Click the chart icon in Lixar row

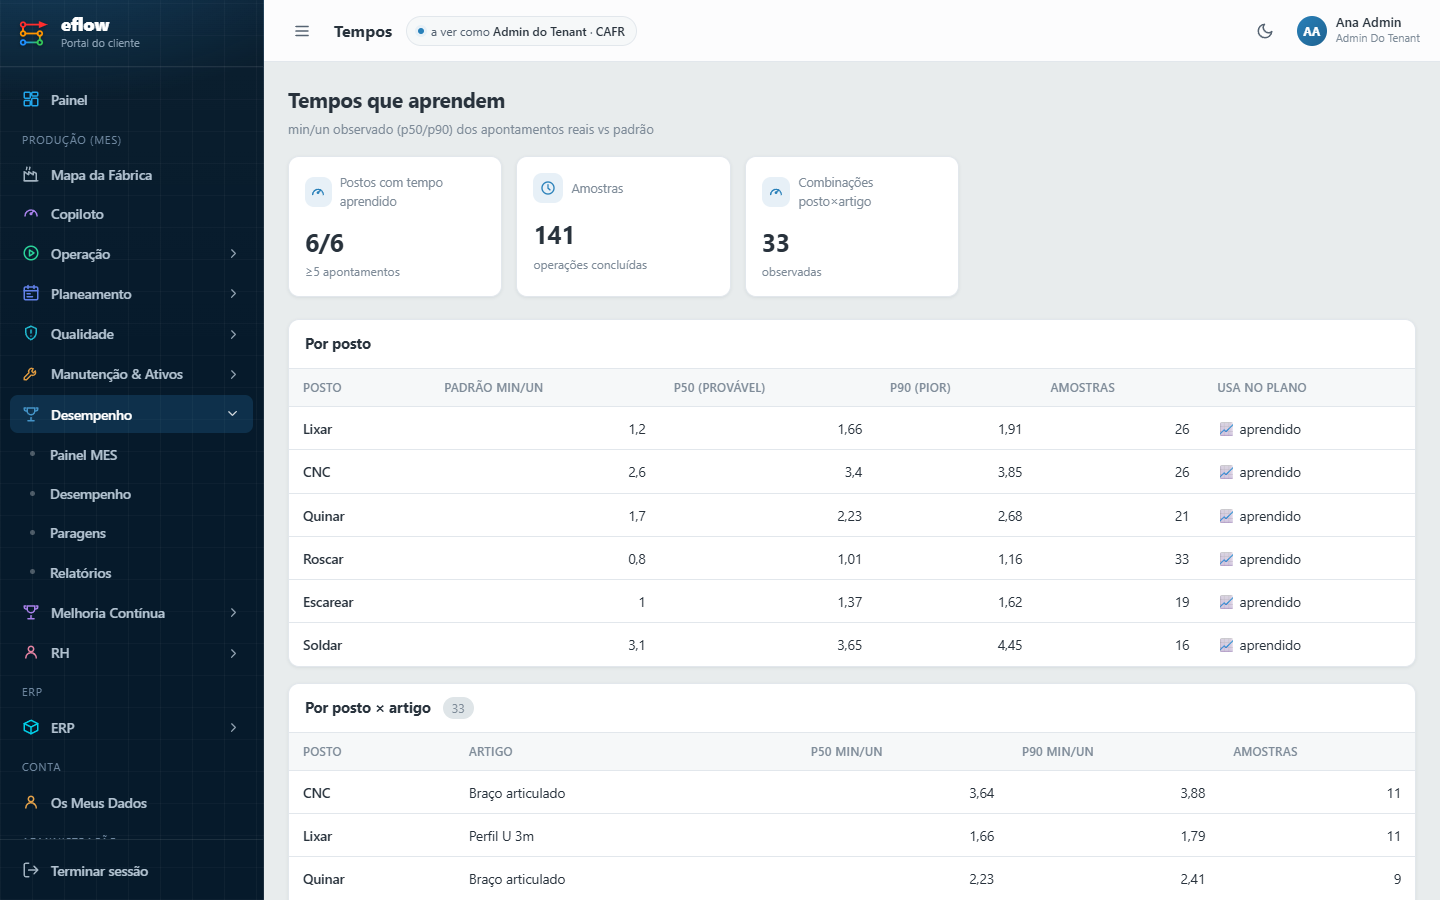pyautogui.click(x=1226, y=429)
